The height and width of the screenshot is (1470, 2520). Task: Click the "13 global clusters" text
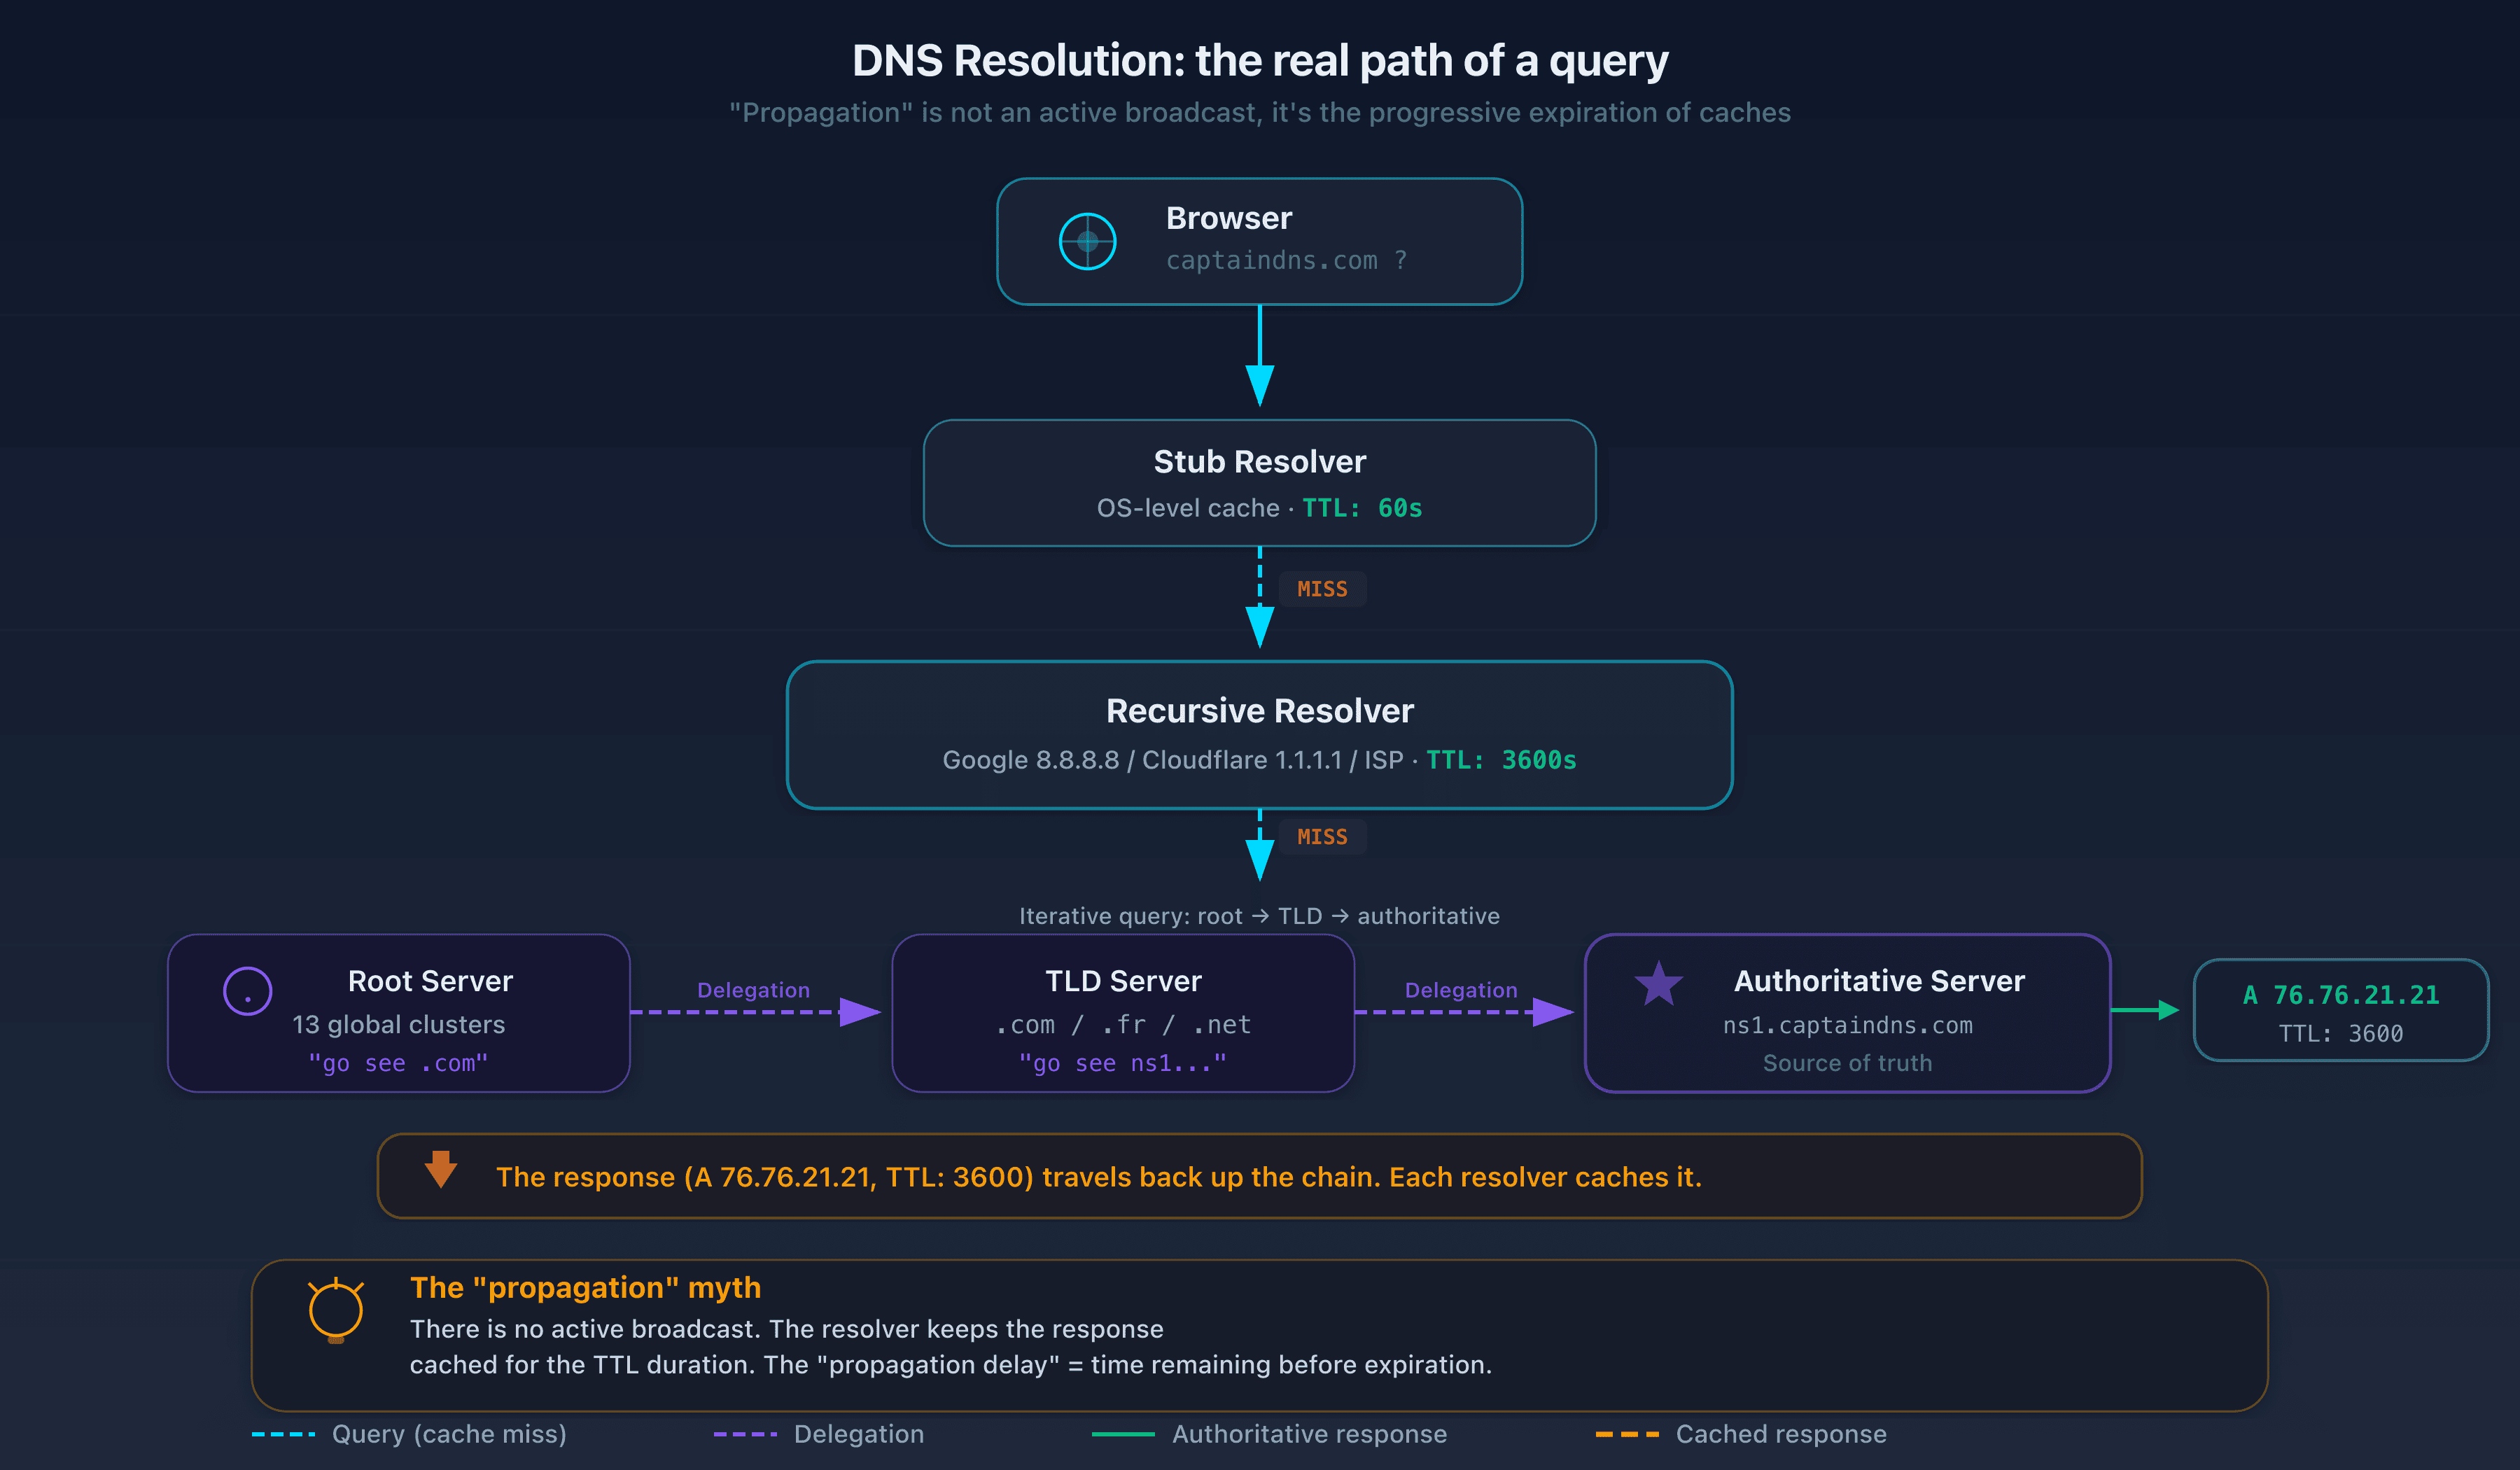click(398, 1025)
